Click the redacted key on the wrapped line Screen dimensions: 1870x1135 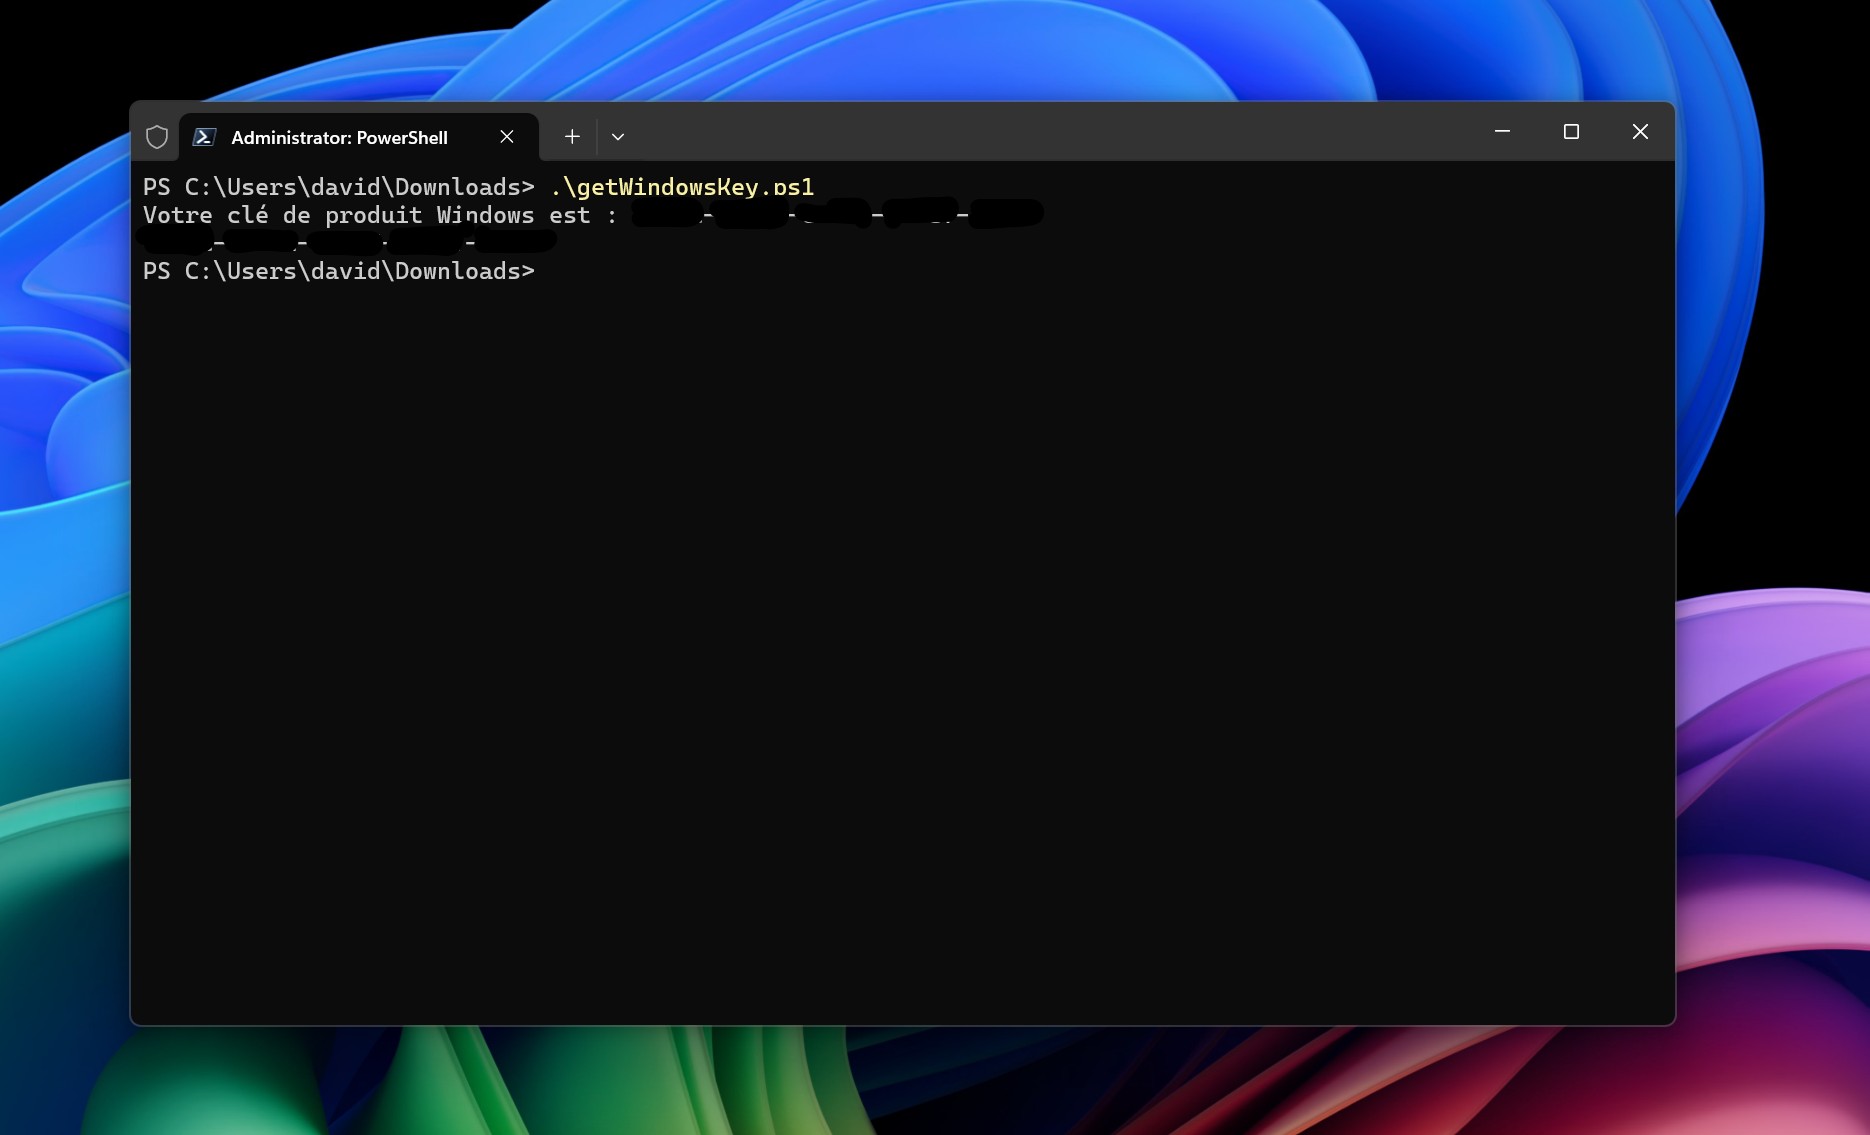pyautogui.click(x=346, y=241)
